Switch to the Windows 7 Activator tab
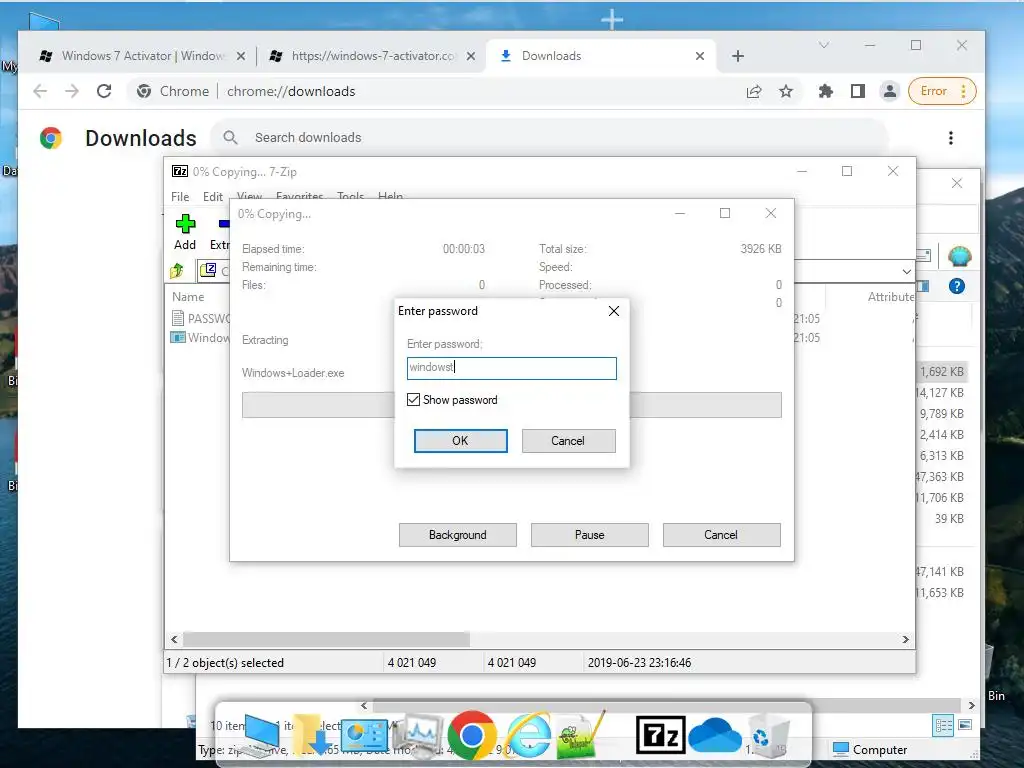The width and height of the screenshot is (1024, 768). click(x=142, y=56)
